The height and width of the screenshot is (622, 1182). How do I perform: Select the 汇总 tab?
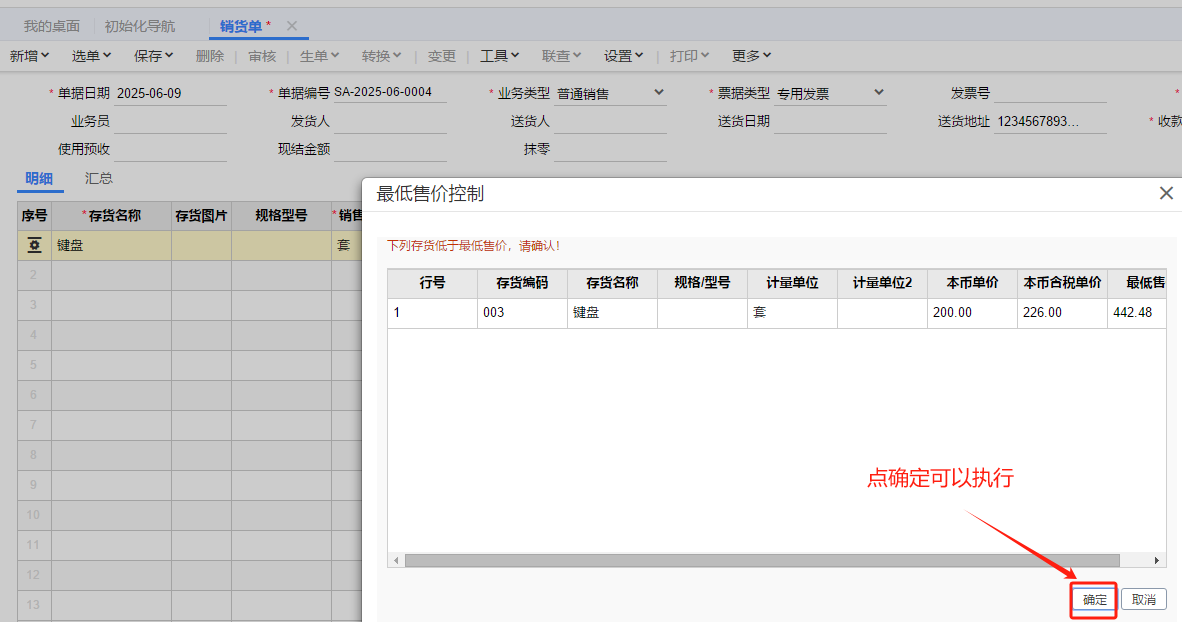click(99, 178)
